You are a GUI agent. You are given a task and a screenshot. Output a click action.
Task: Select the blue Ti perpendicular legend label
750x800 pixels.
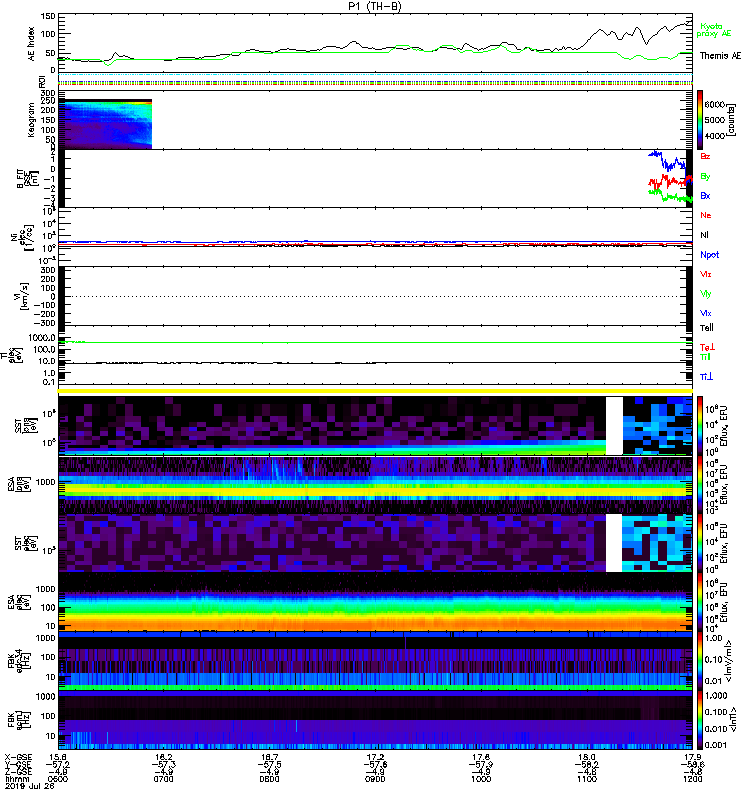[706, 377]
